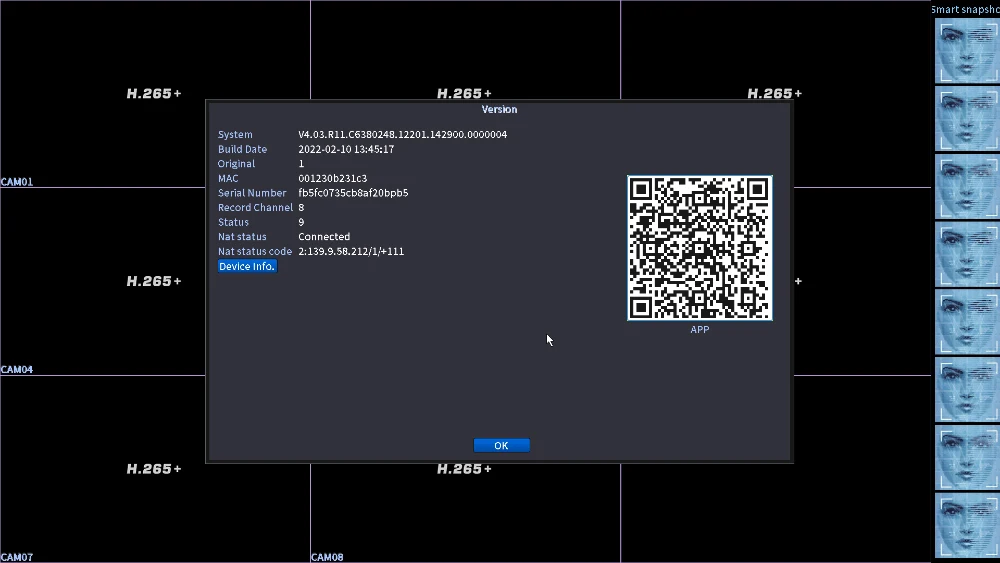Open the sixth smart snapshot face thumbnail
1000x563 pixels.
[x=967, y=390]
